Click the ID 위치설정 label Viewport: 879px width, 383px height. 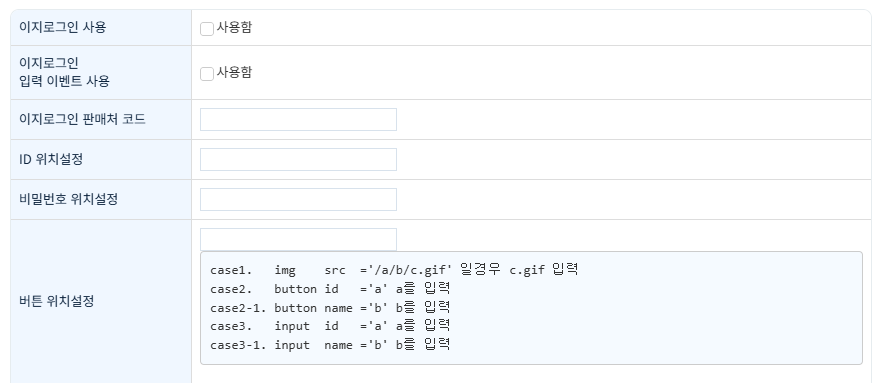point(51,159)
